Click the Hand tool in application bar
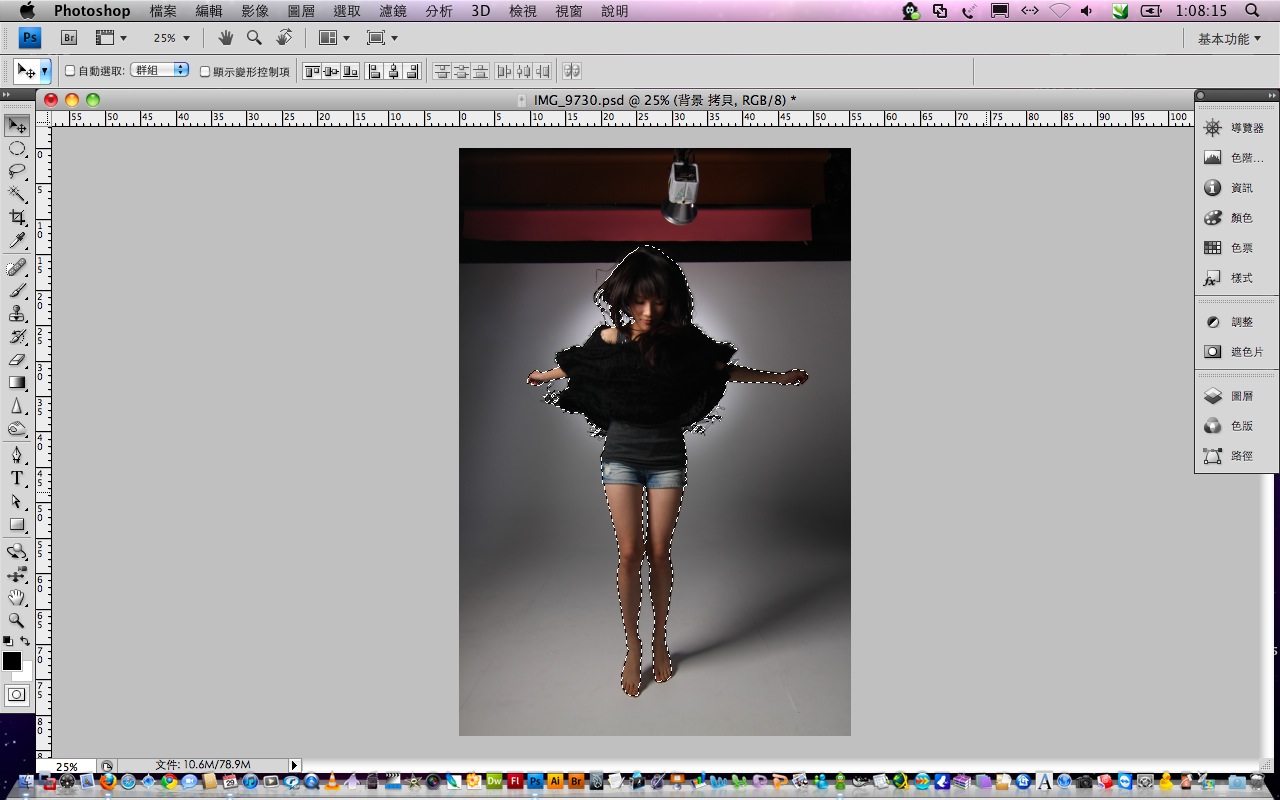This screenshot has width=1280, height=800. point(226,38)
